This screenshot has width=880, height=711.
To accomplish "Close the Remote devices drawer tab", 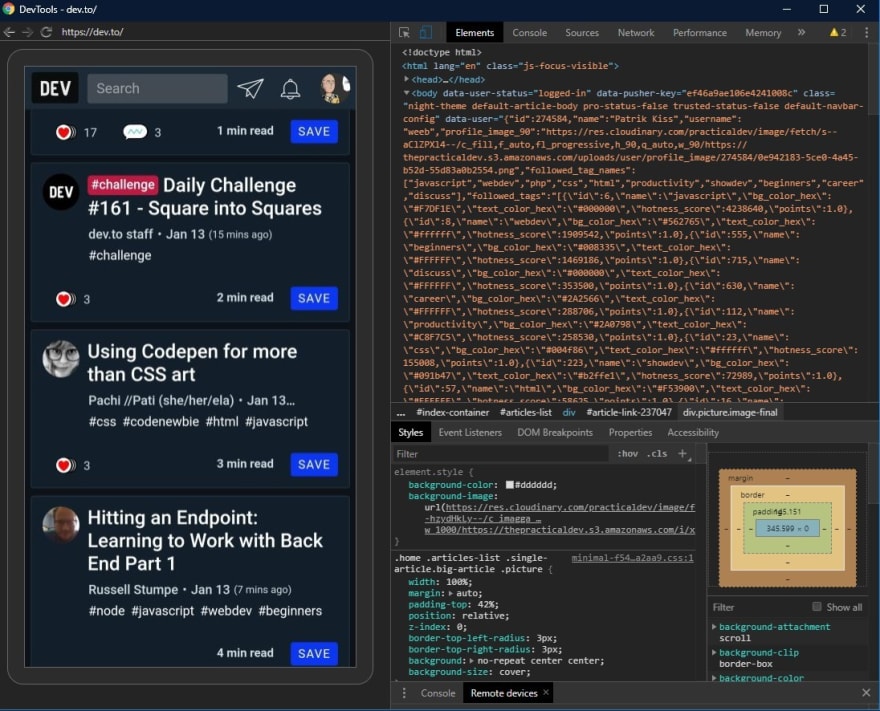I will [x=546, y=692].
